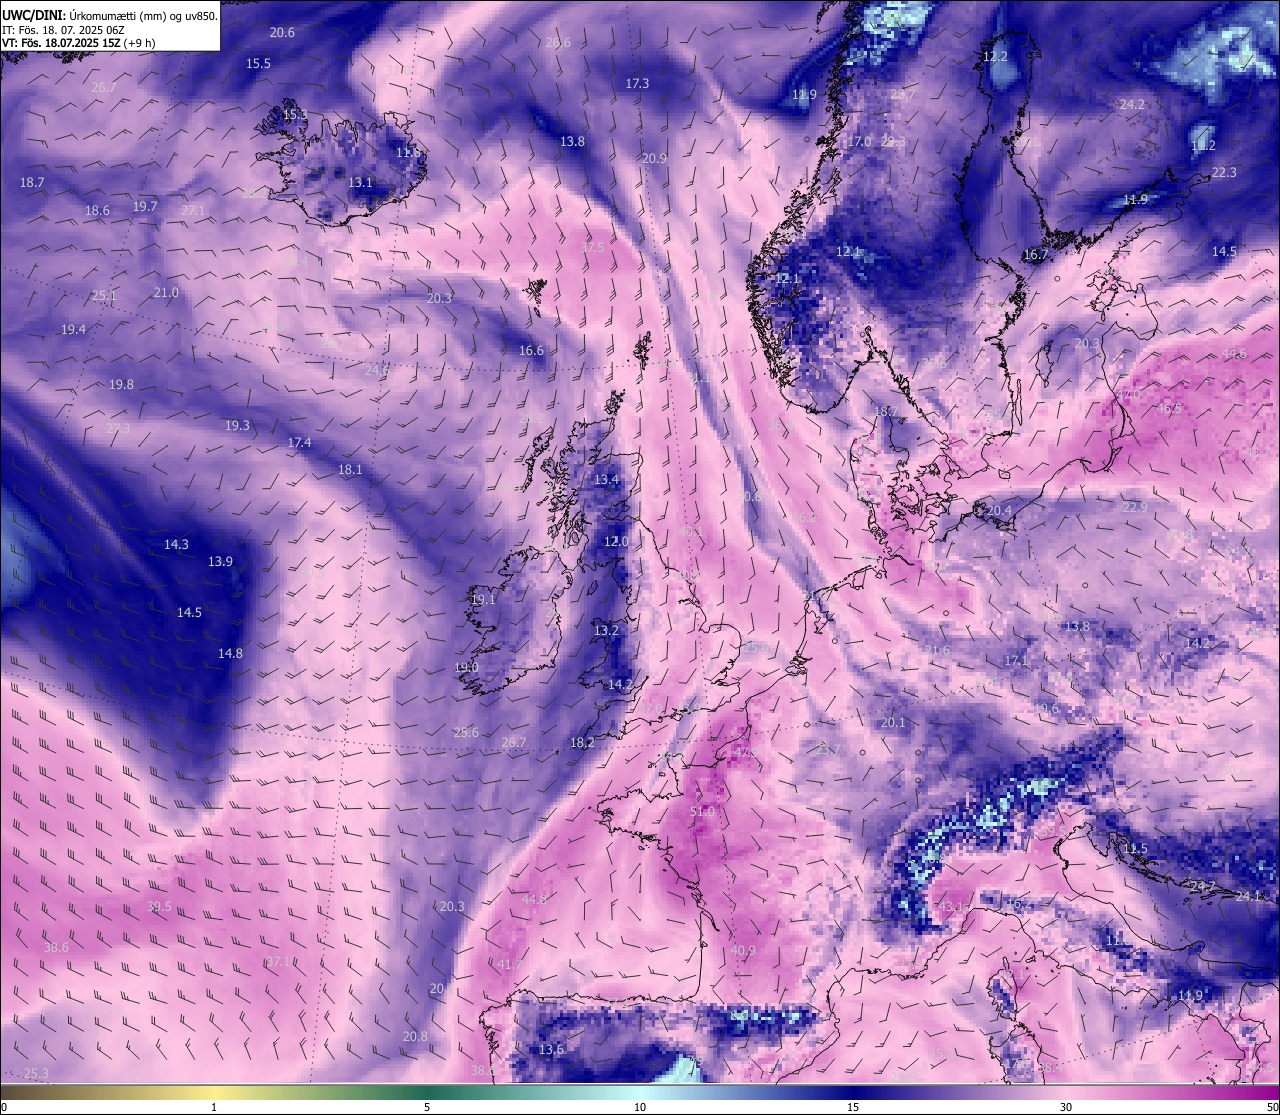The height and width of the screenshot is (1115, 1280).
Task: Click the 43.1 value over northern Italy
Action: pos(951,906)
